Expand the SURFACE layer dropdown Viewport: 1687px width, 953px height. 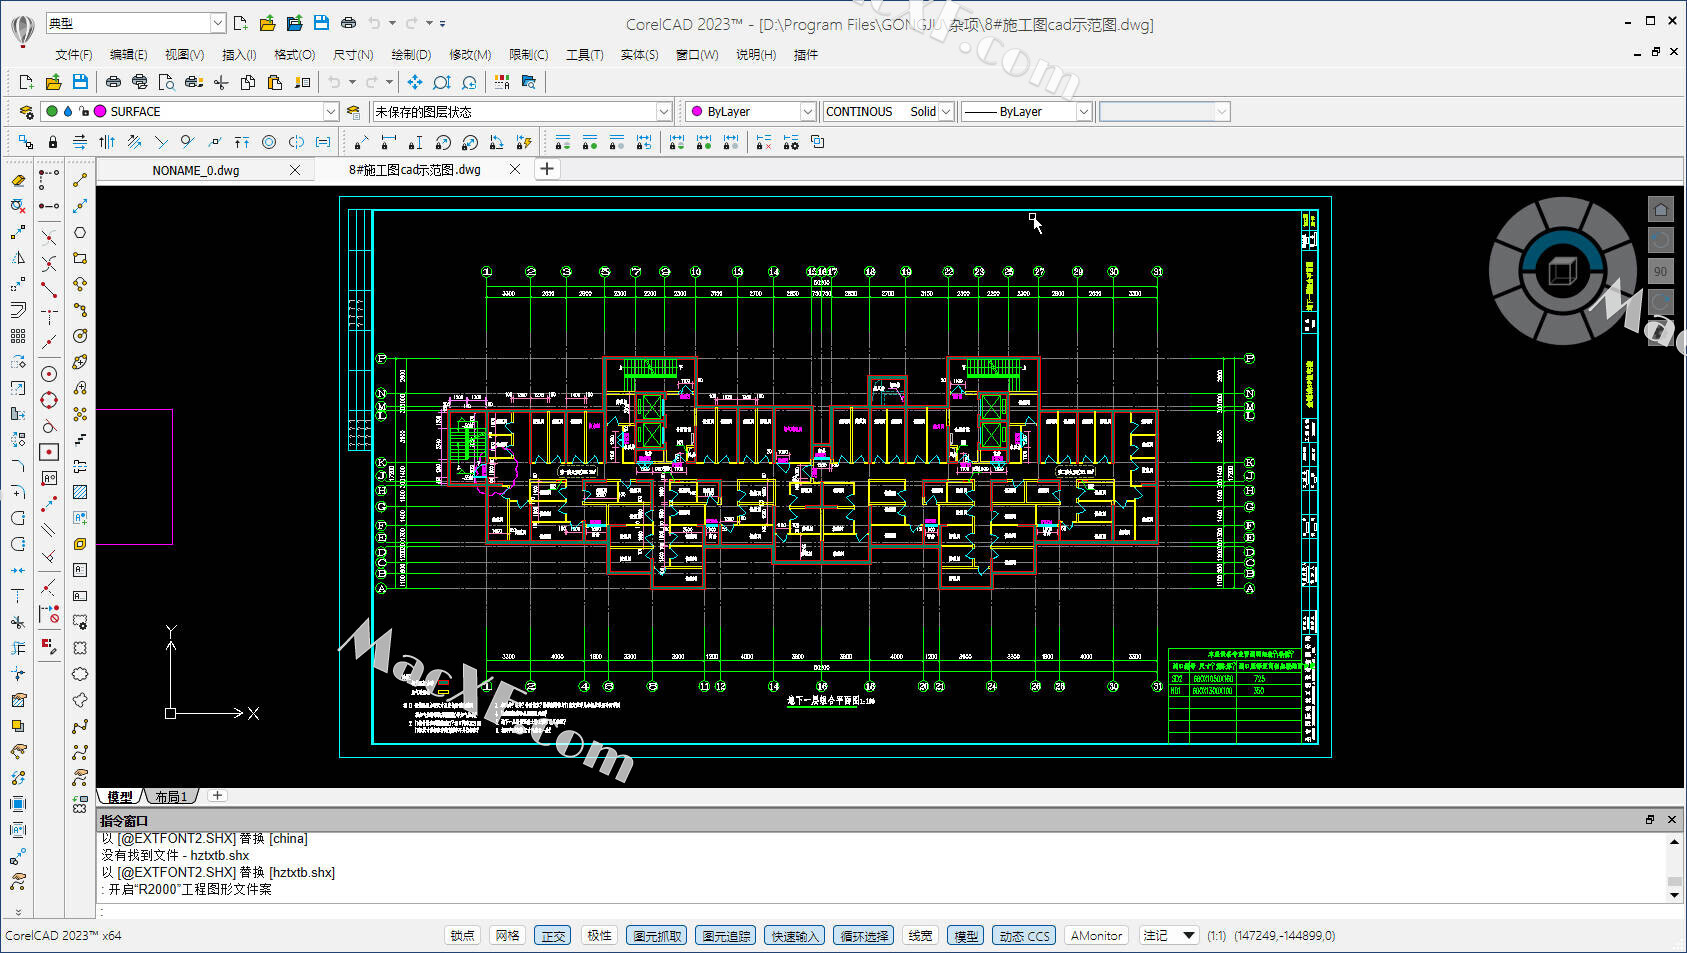pos(330,112)
